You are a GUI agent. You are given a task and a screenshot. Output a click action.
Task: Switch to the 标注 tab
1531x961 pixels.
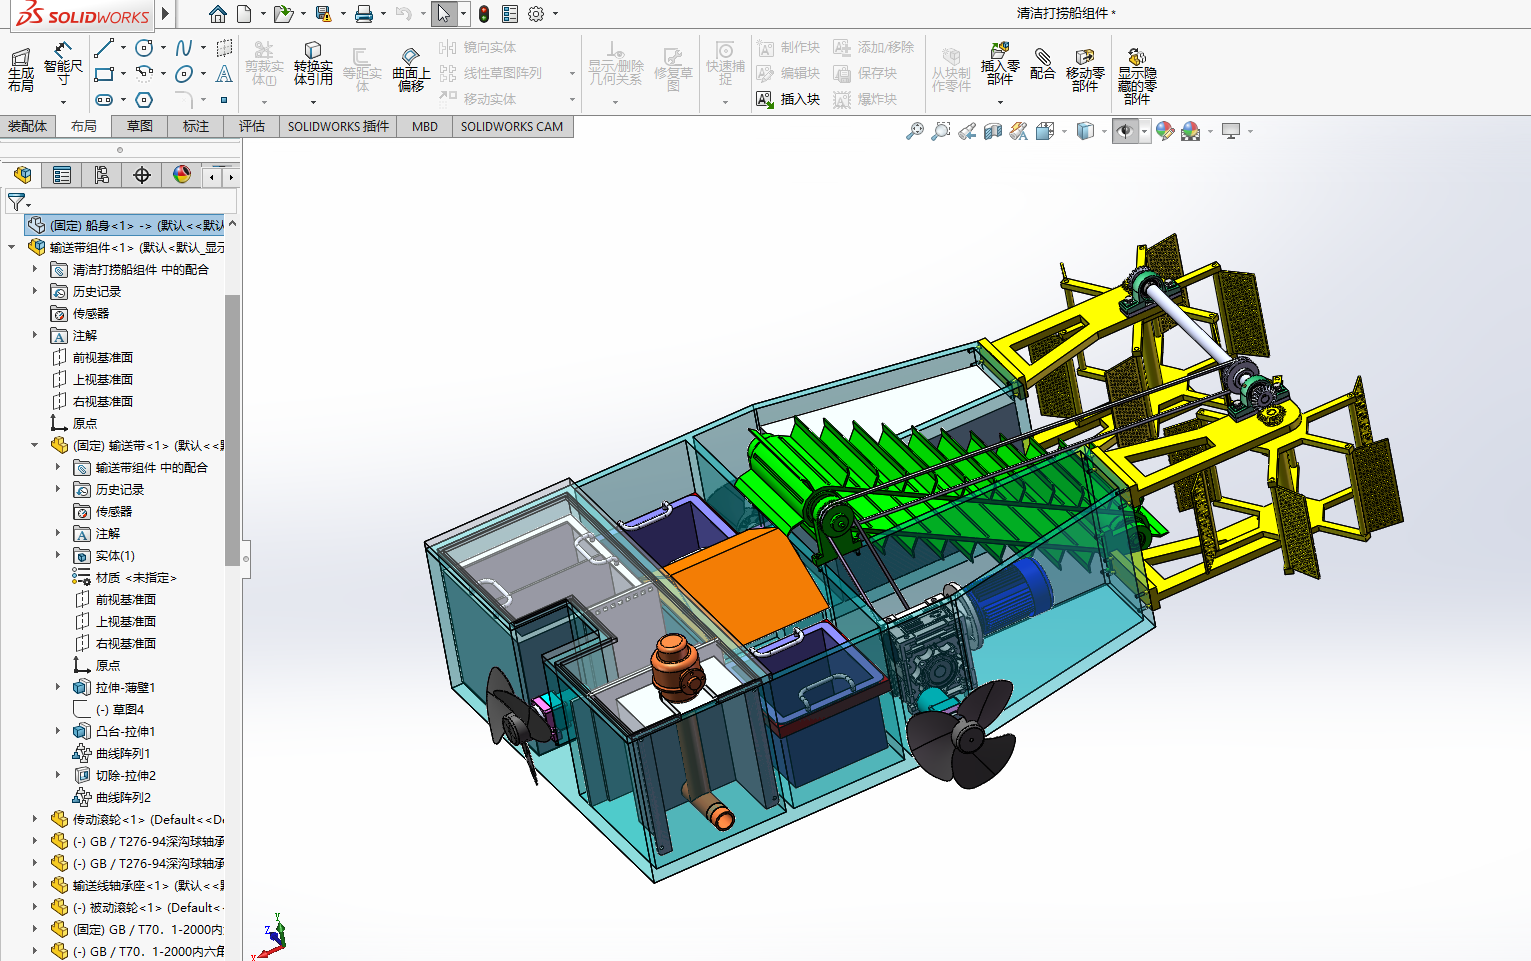[x=196, y=126]
